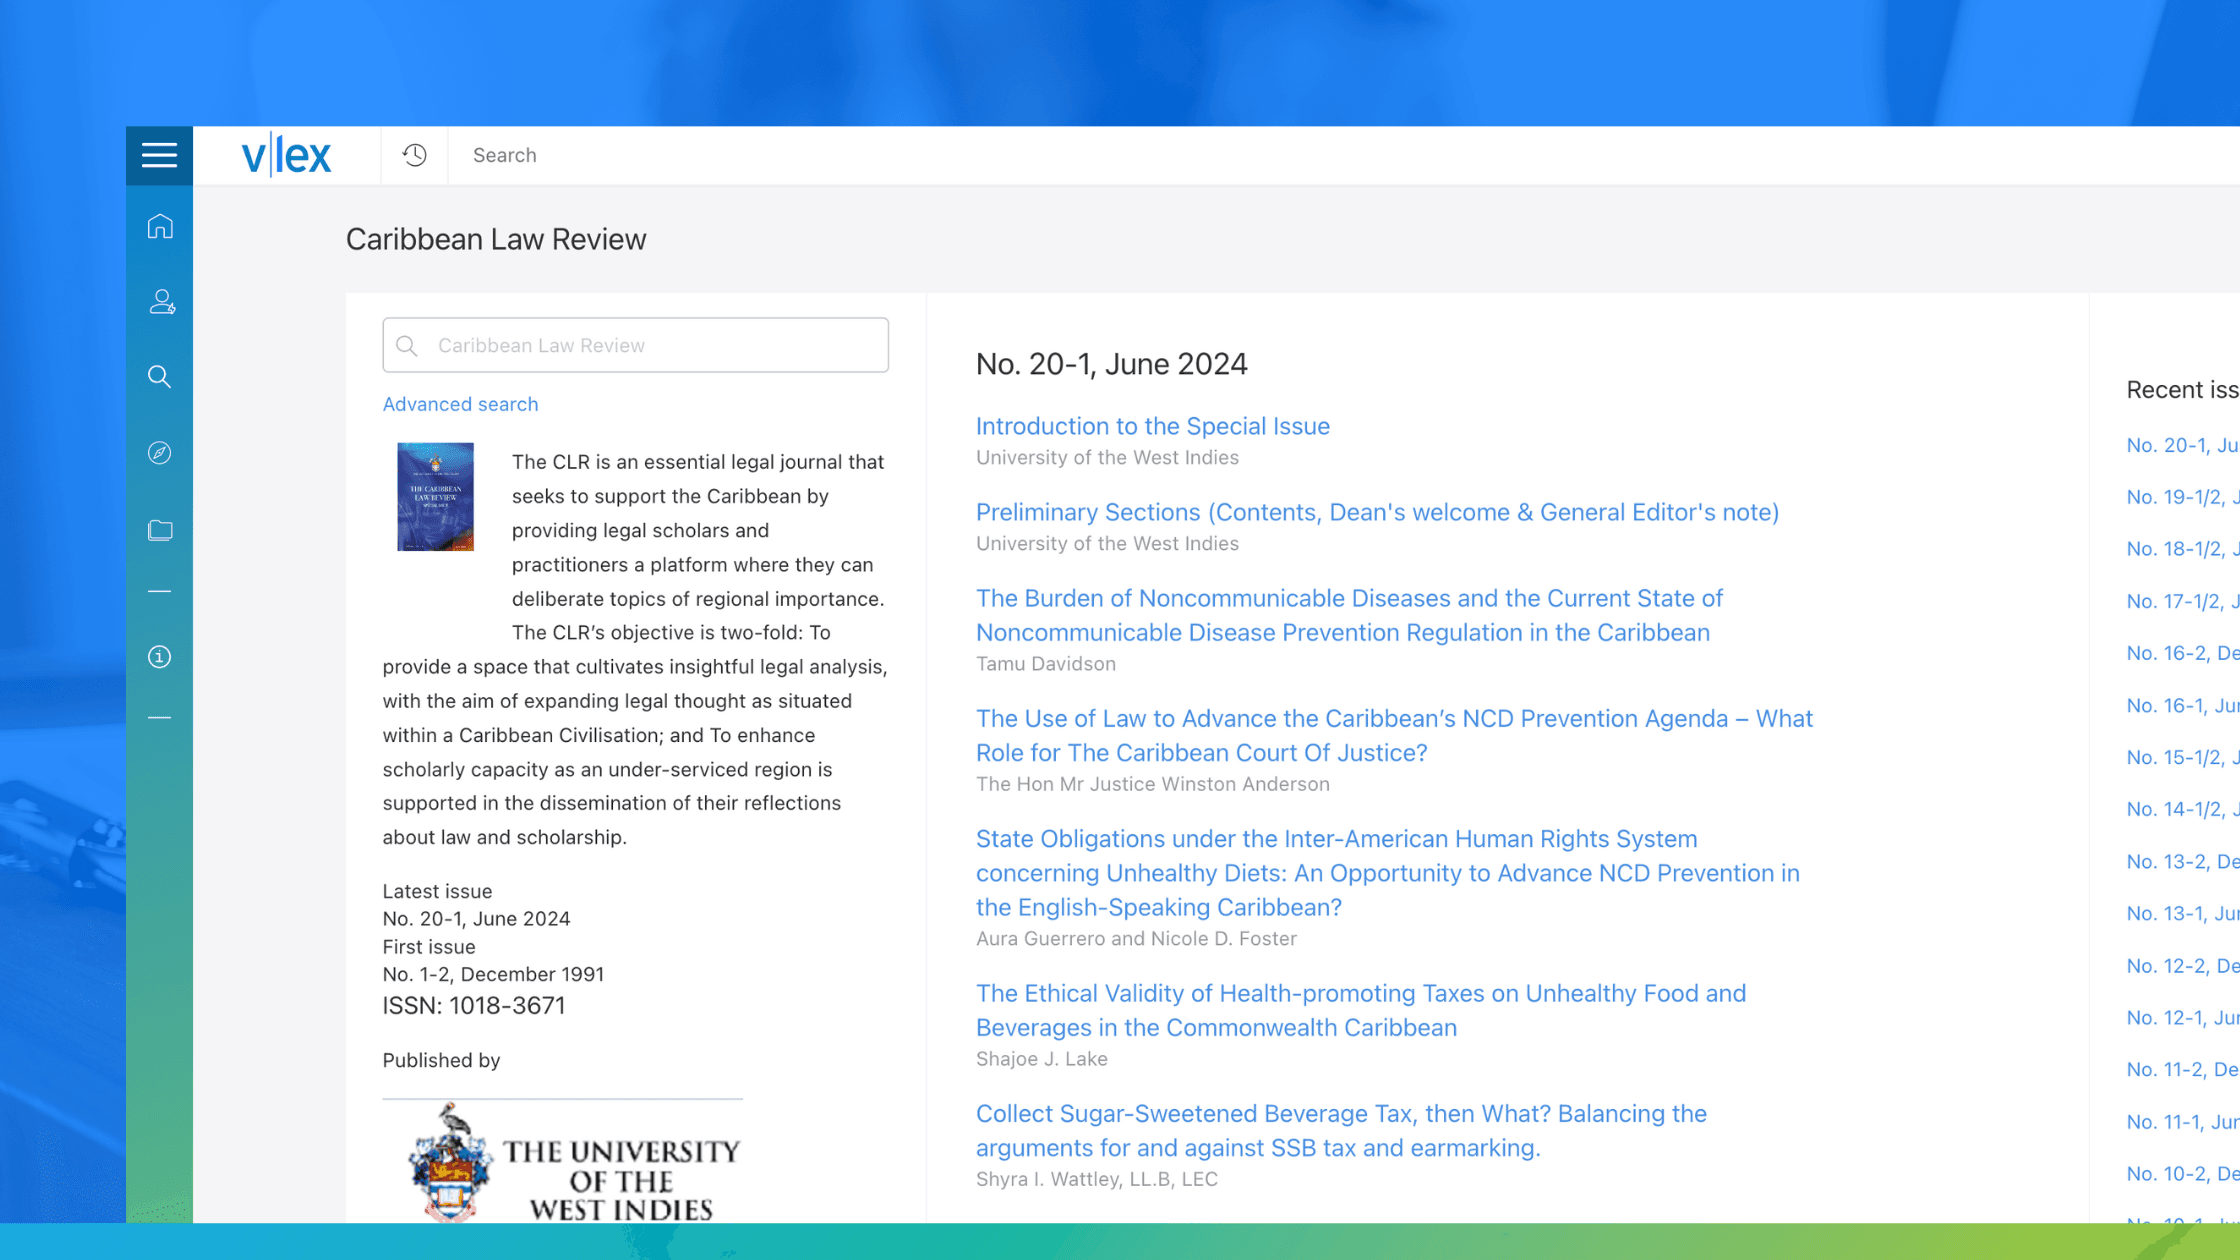This screenshot has height=1260, width=2240.
Task: Select recent issue No. 10-2
Action: (2183, 1173)
